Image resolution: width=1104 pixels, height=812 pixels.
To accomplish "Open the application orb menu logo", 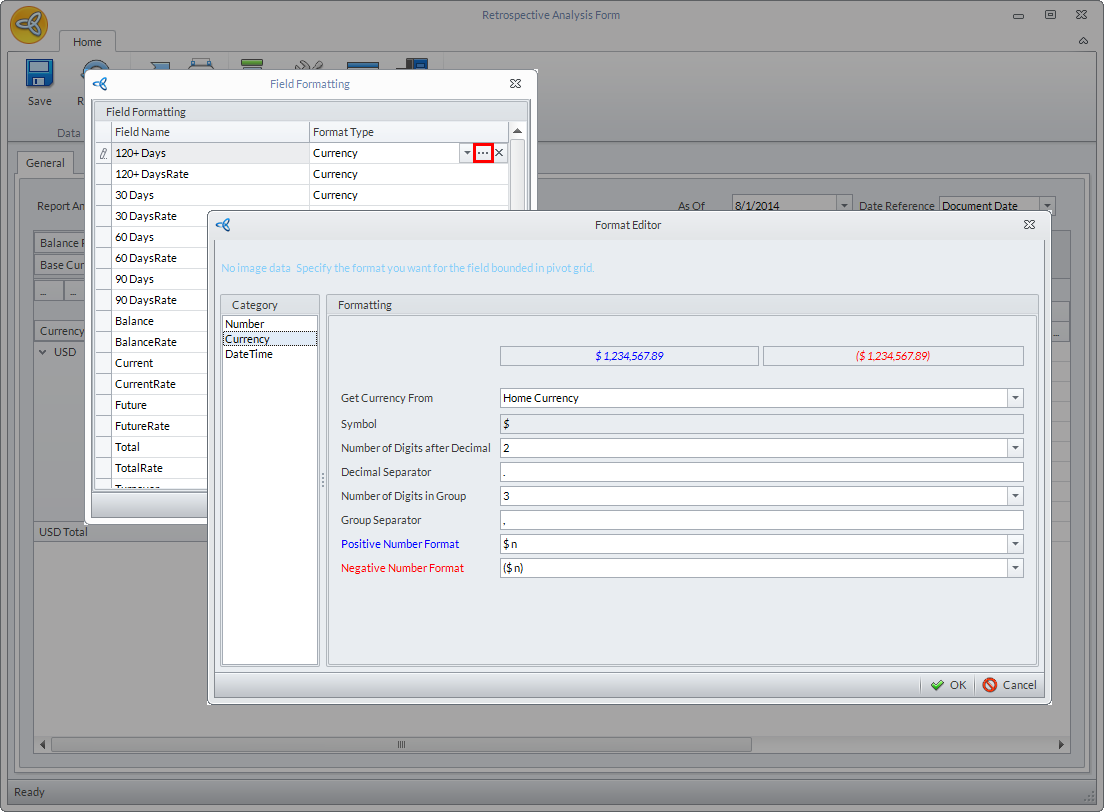I will pos(29,25).
